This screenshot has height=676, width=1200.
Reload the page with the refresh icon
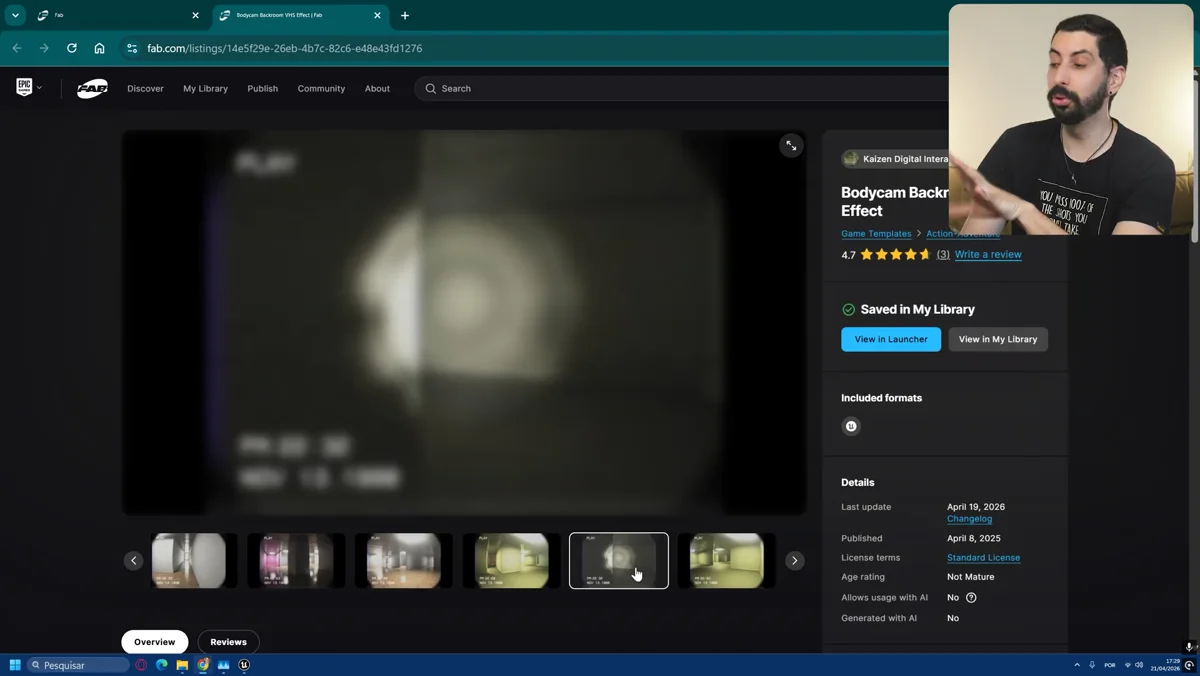pos(70,47)
